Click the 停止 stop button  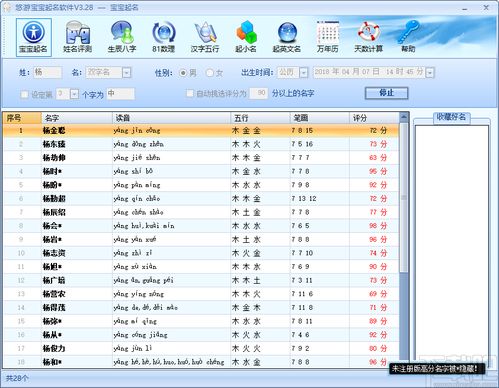point(386,93)
